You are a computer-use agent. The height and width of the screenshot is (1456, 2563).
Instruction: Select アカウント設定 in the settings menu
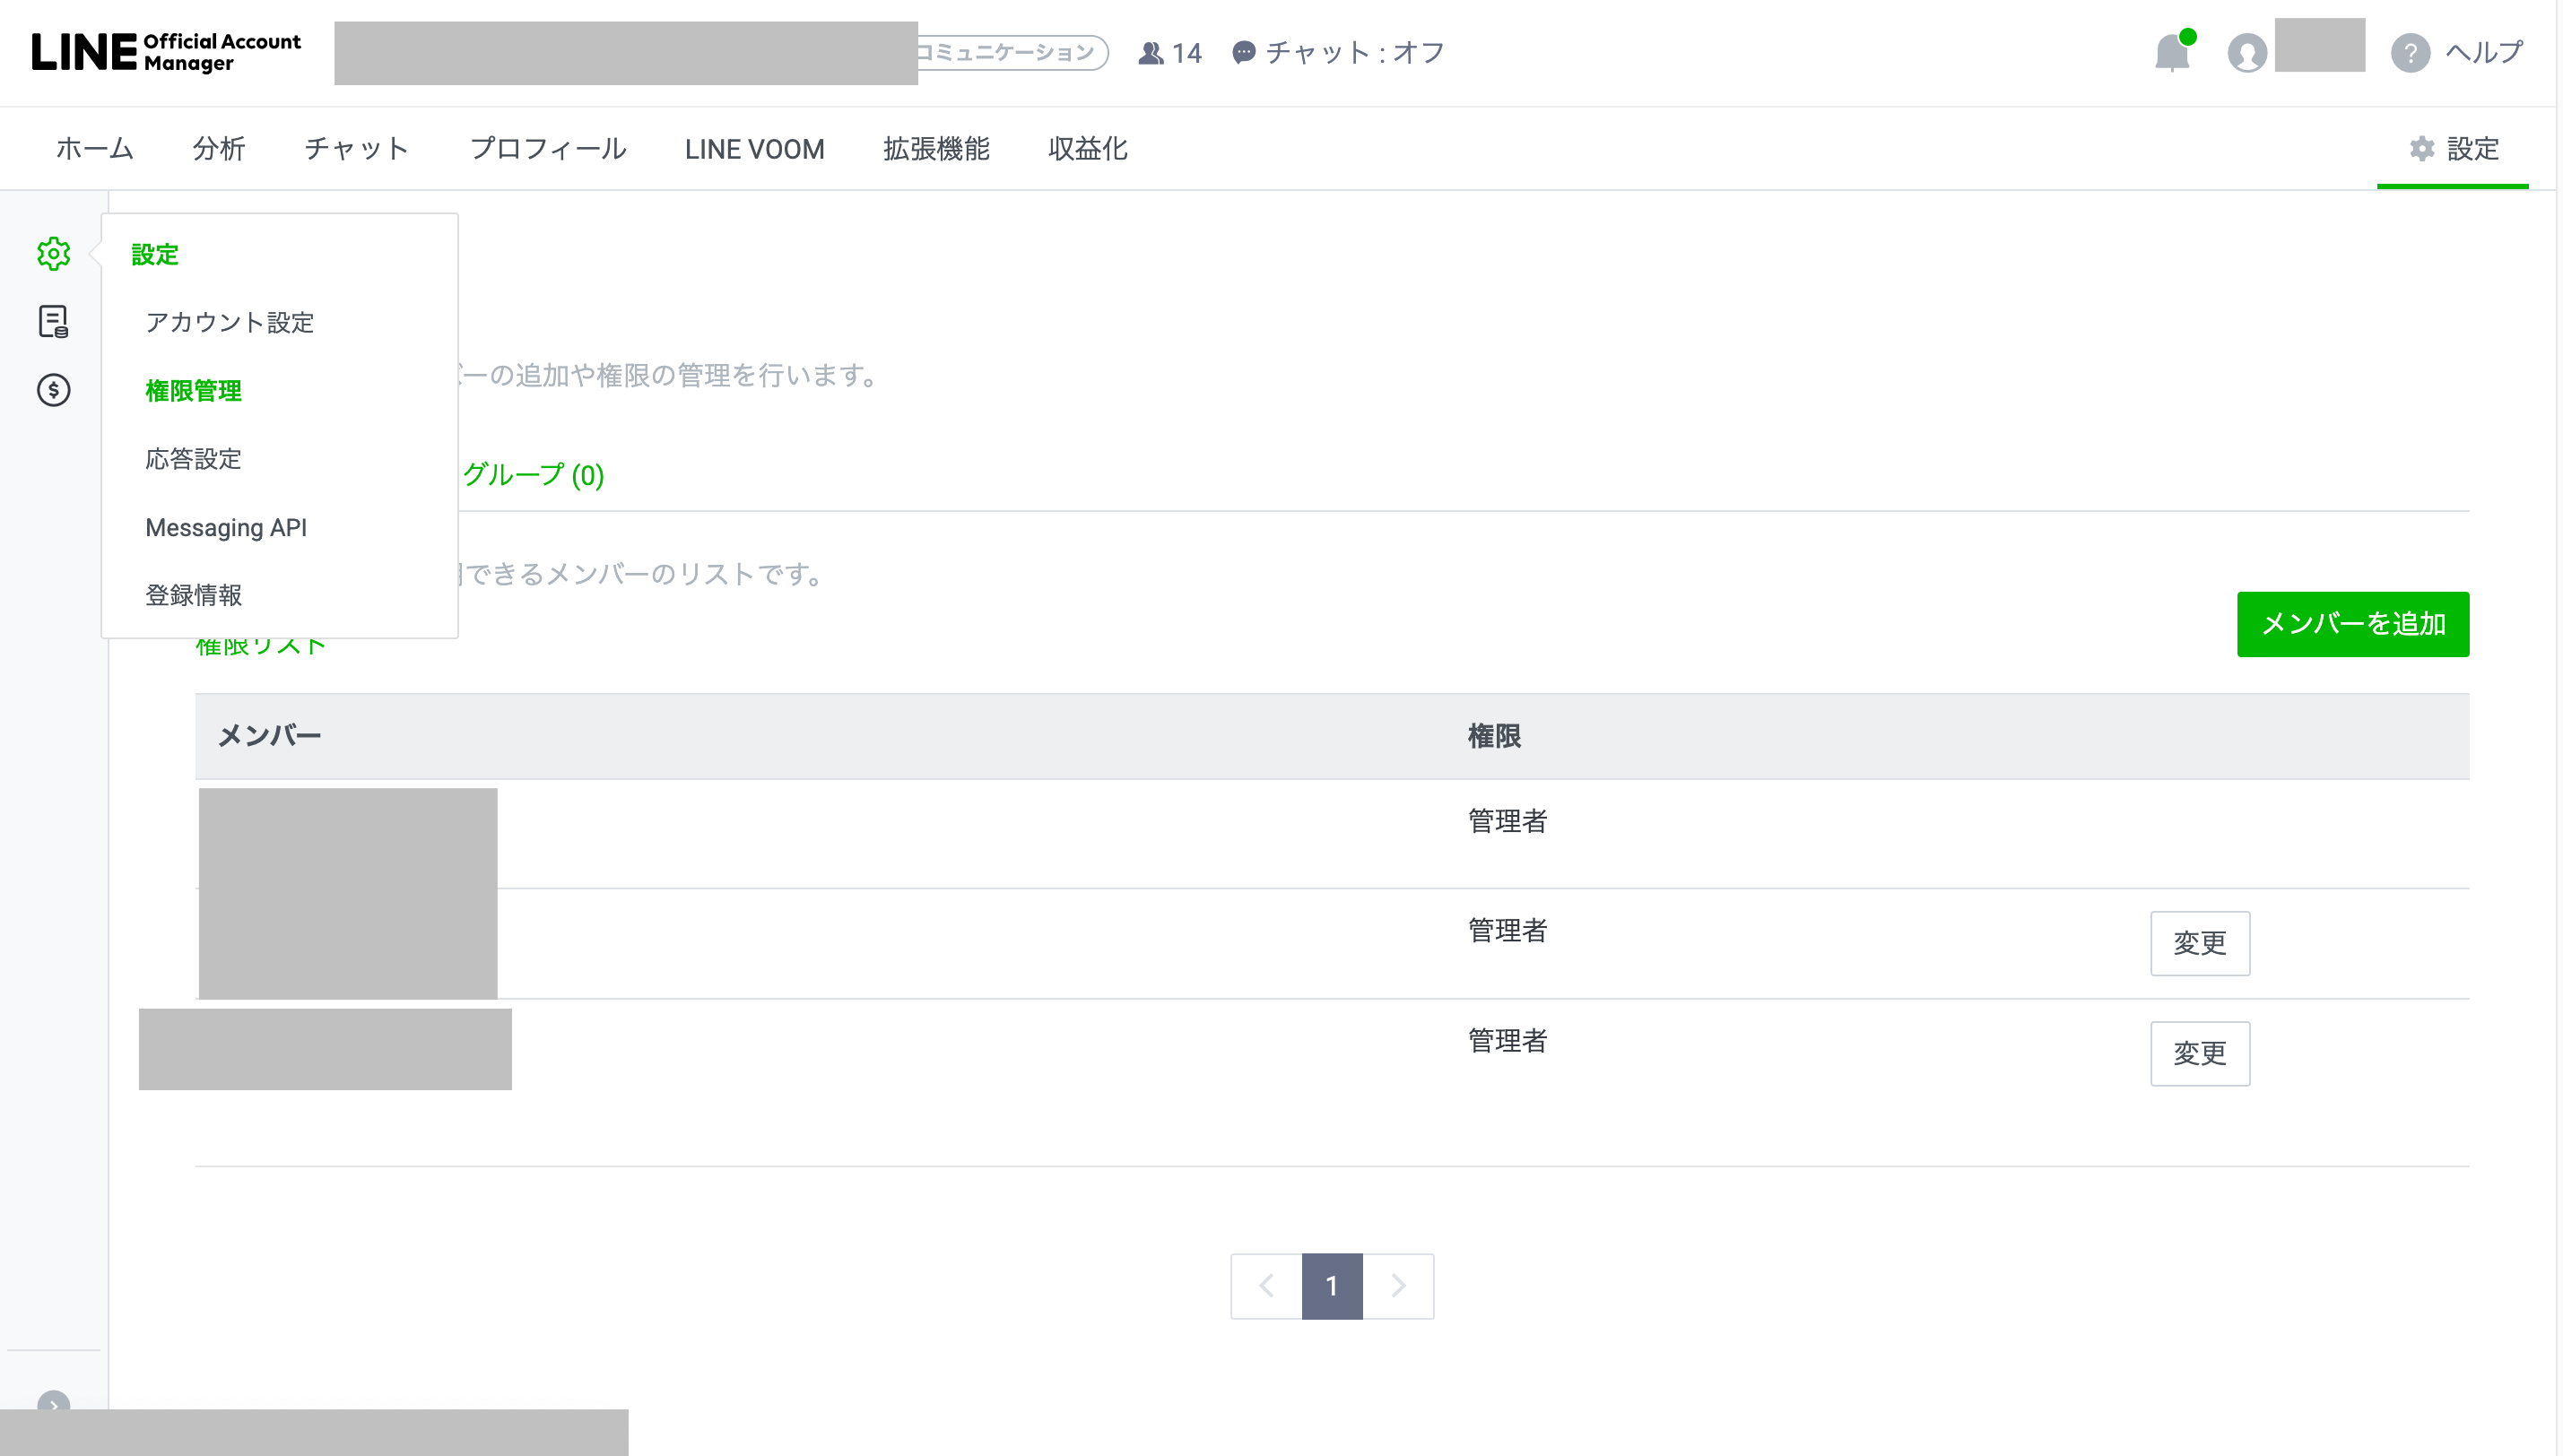[230, 322]
